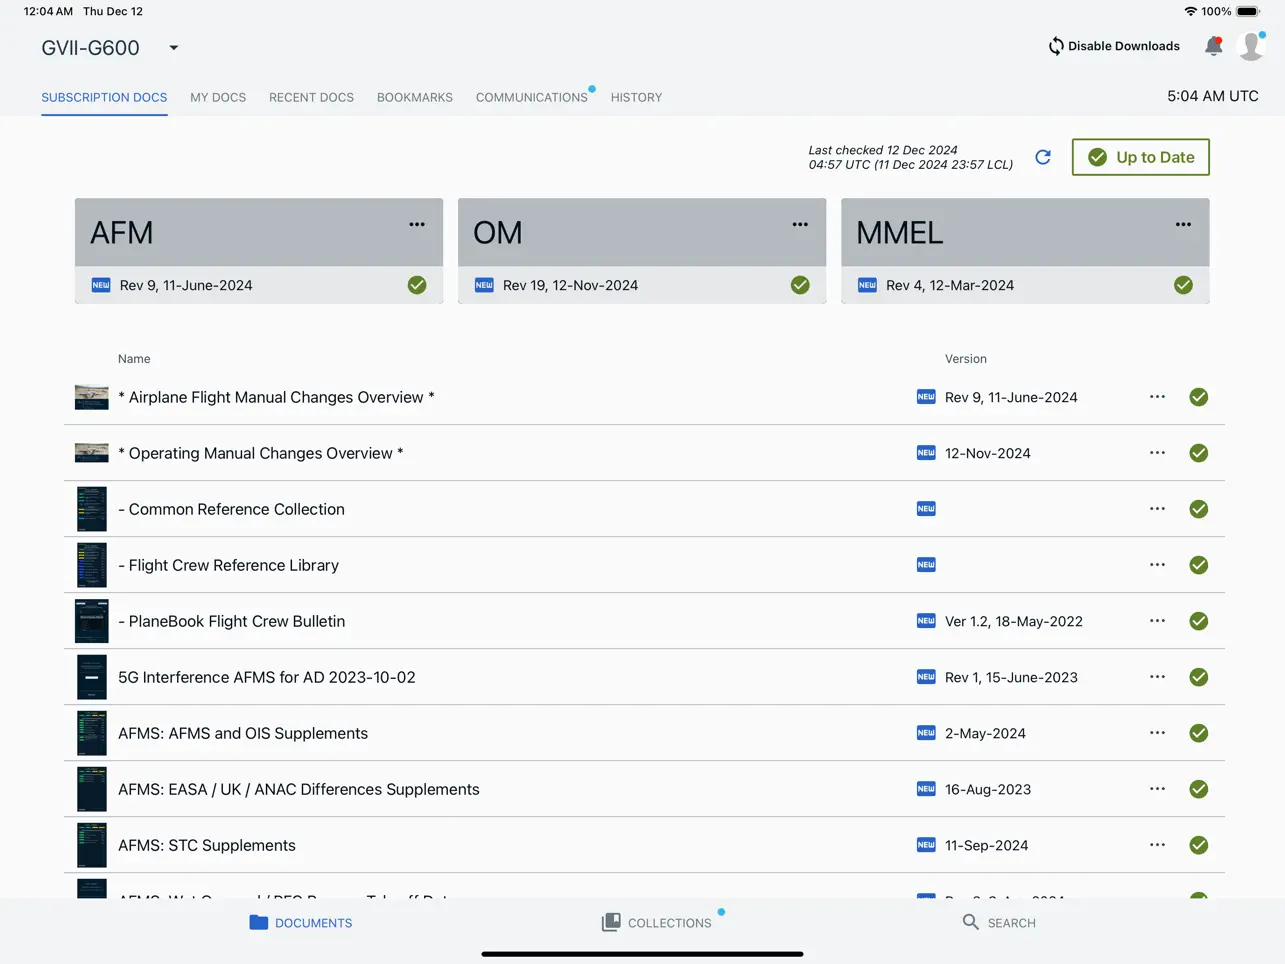Expand the GVII-G600 aircraft dropdown
The width and height of the screenshot is (1285, 964).
(x=173, y=48)
